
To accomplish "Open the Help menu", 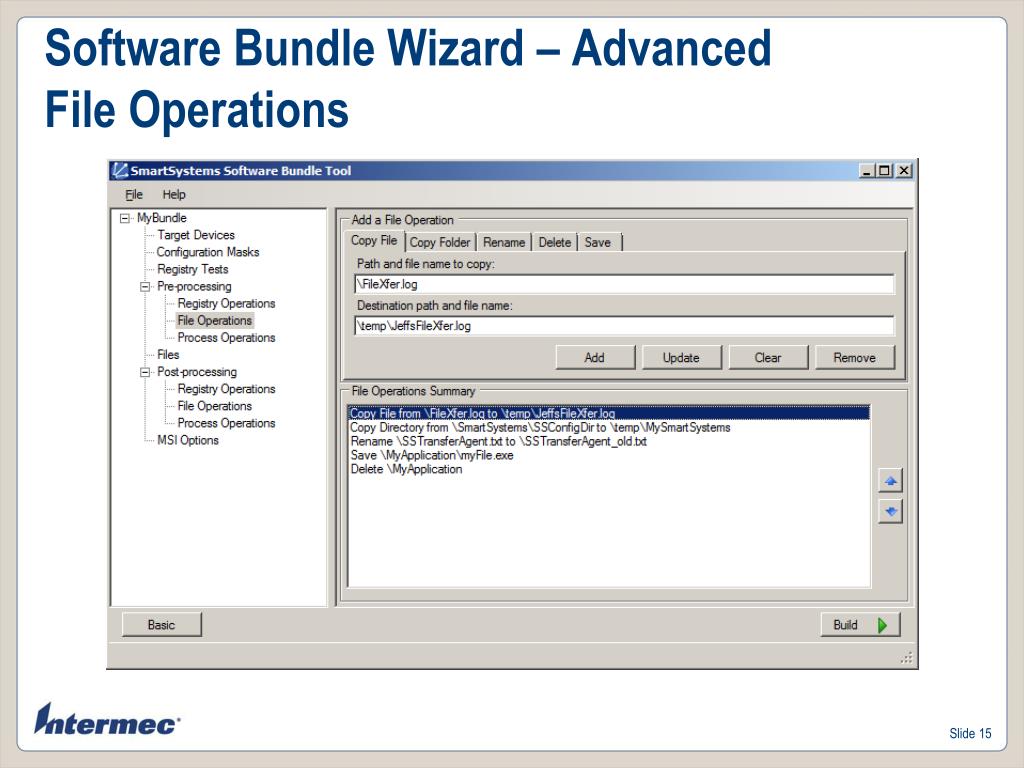I will click(174, 195).
